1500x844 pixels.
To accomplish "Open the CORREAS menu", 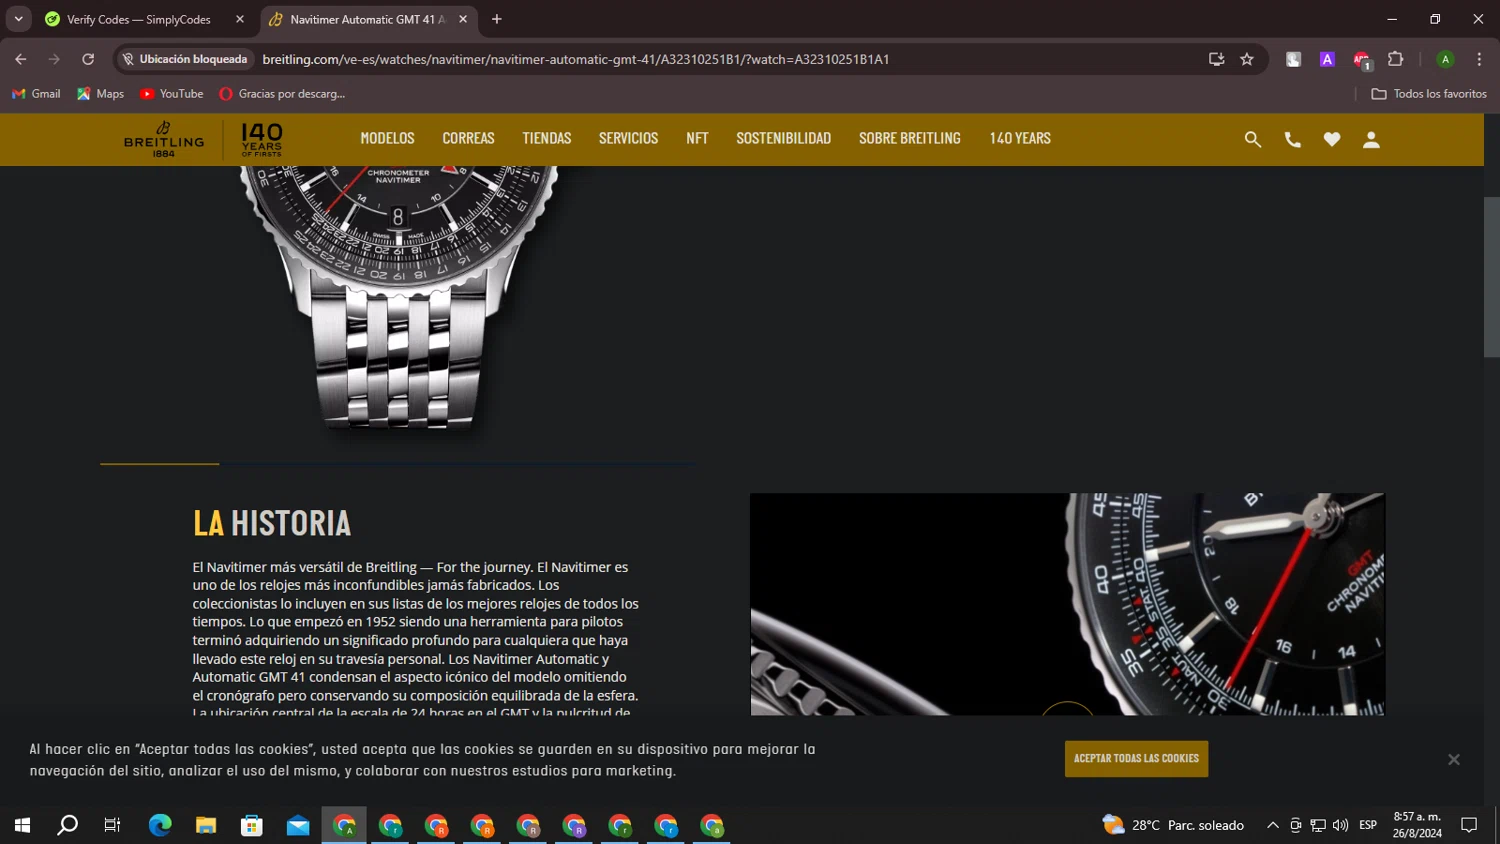I will pyautogui.click(x=468, y=139).
